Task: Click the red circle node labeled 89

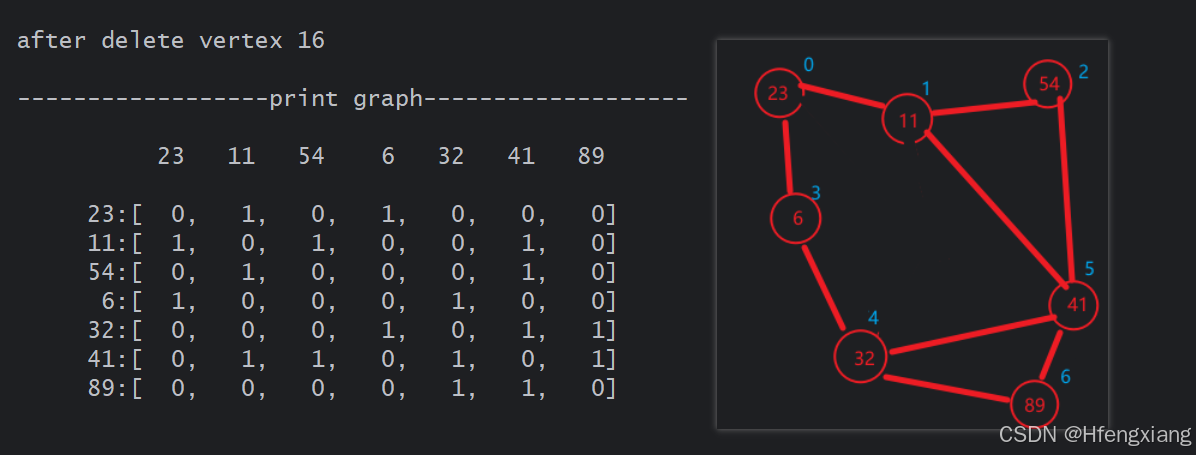Action: (1034, 405)
